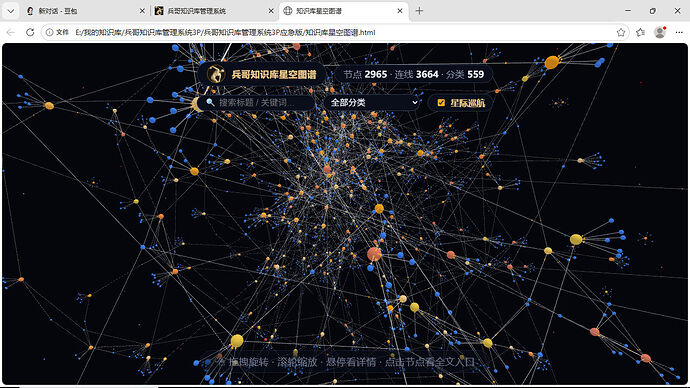Click the magnifier search icon
Viewport: 690px width, 388px height.
210,102
